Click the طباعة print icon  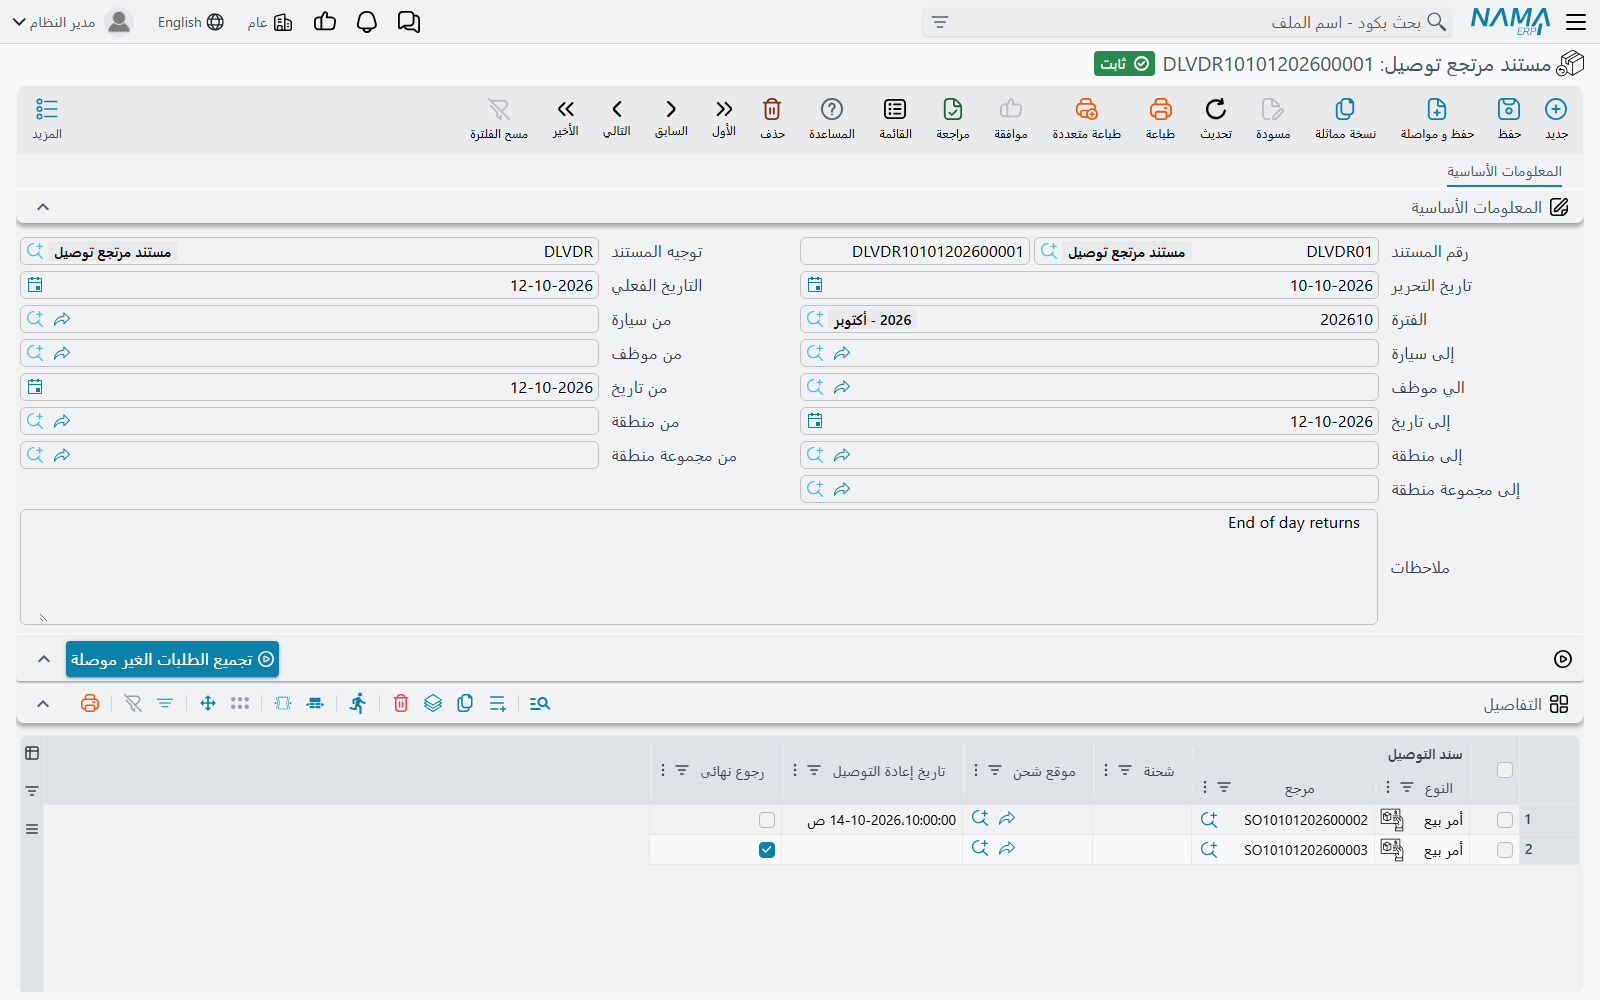pyautogui.click(x=1160, y=110)
